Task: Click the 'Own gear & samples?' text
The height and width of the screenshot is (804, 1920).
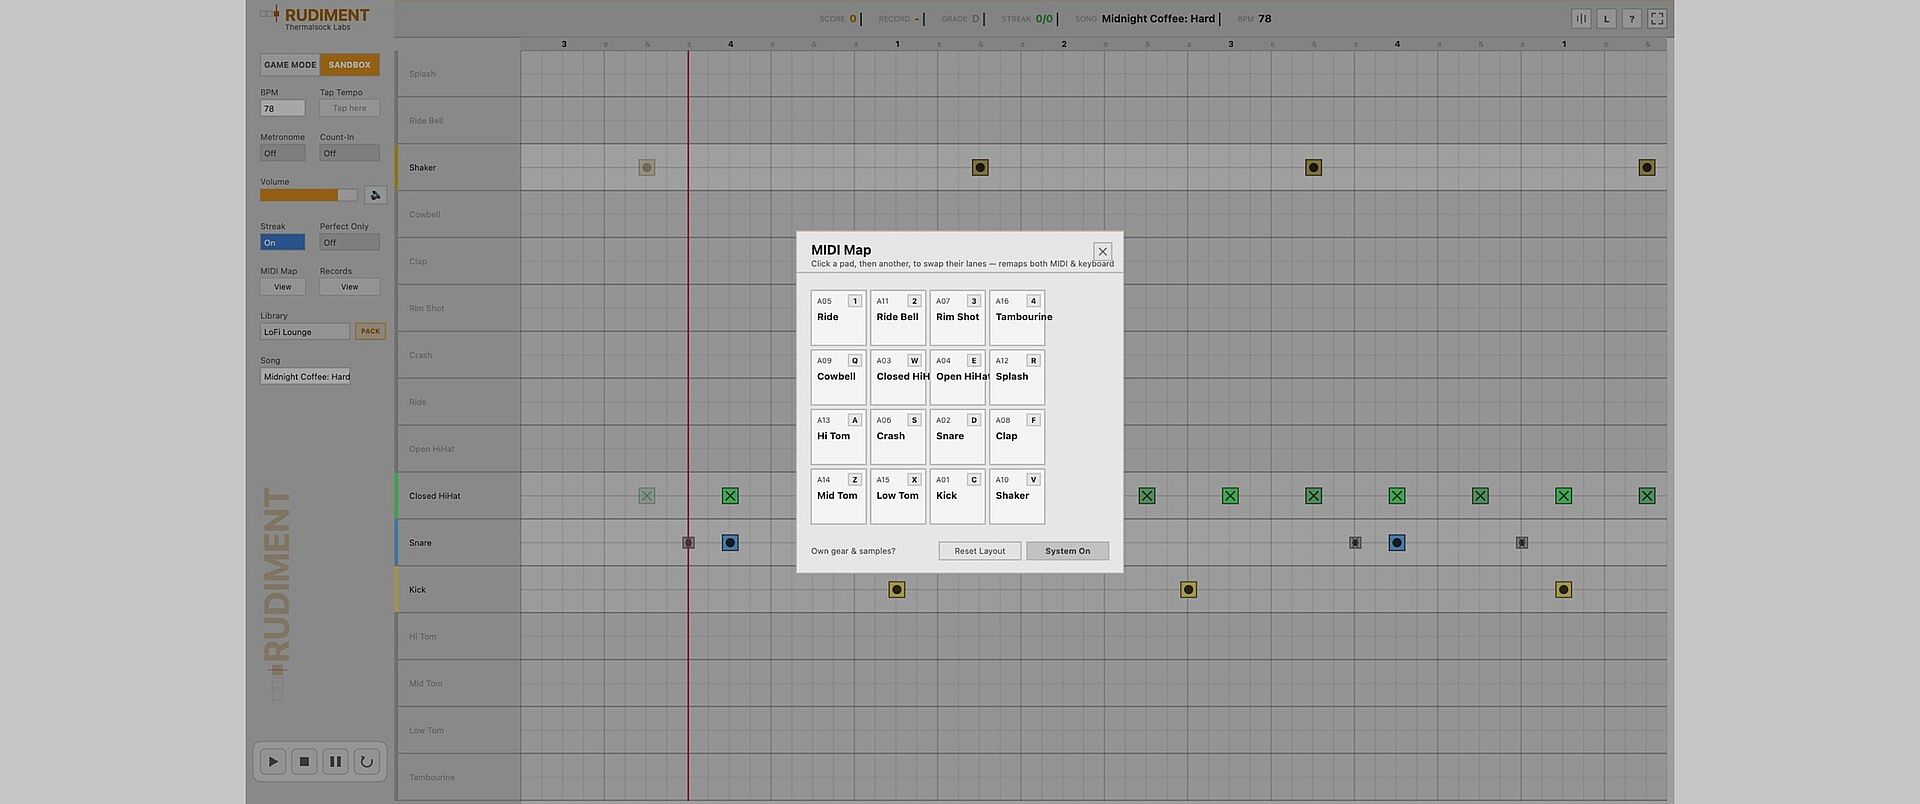Action: [x=853, y=551]
